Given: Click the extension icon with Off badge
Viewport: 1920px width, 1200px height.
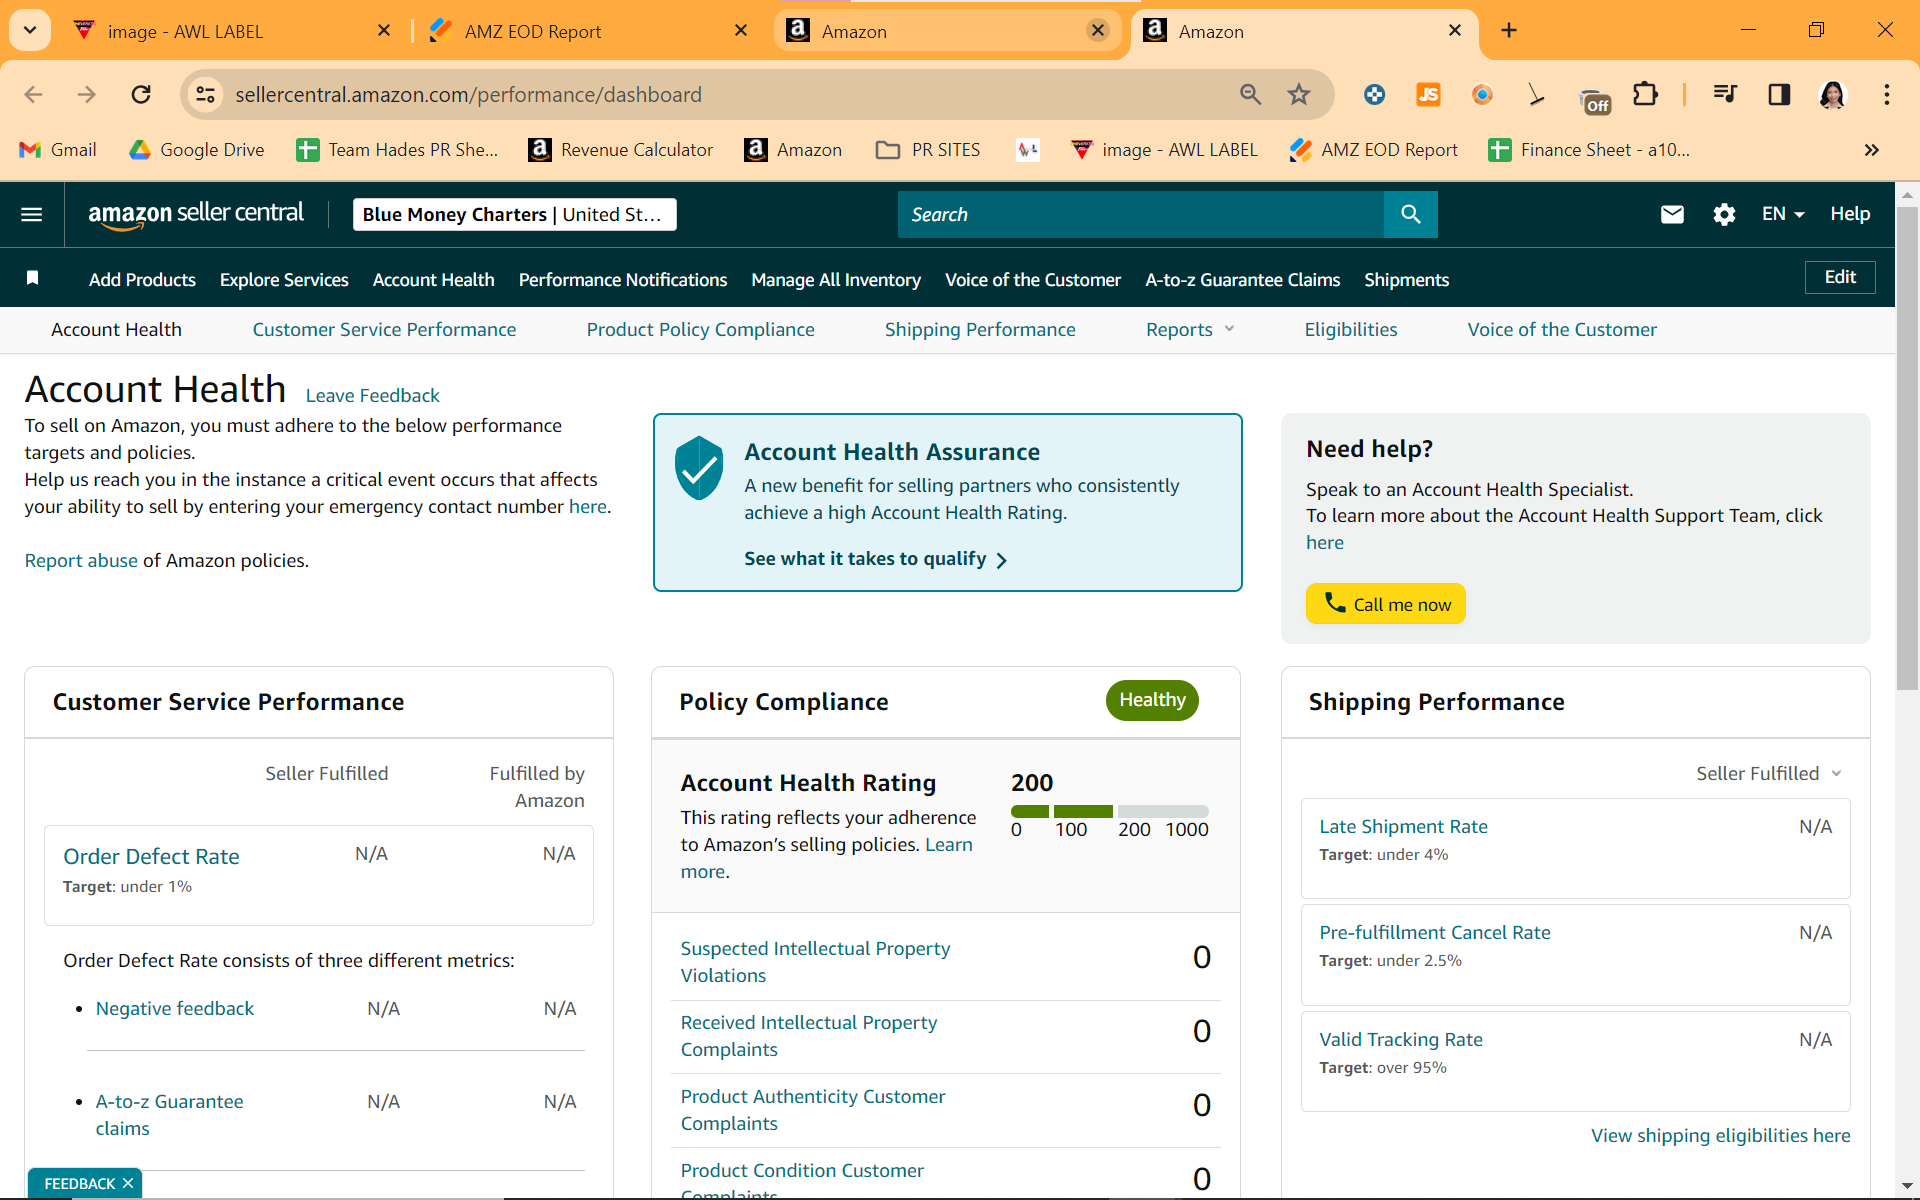Looking at the screenshot, I should (1594, 99).
